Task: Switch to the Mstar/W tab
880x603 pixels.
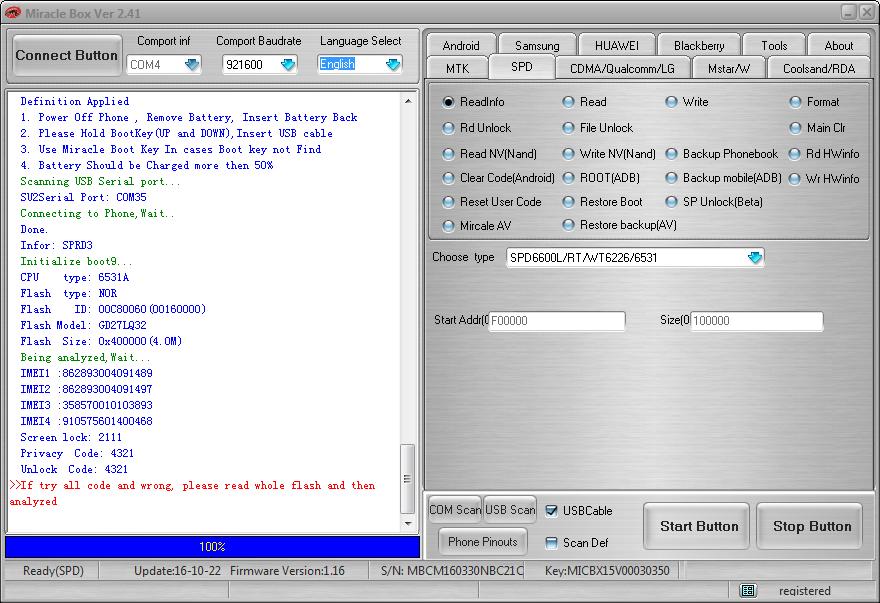Action: 728,68
